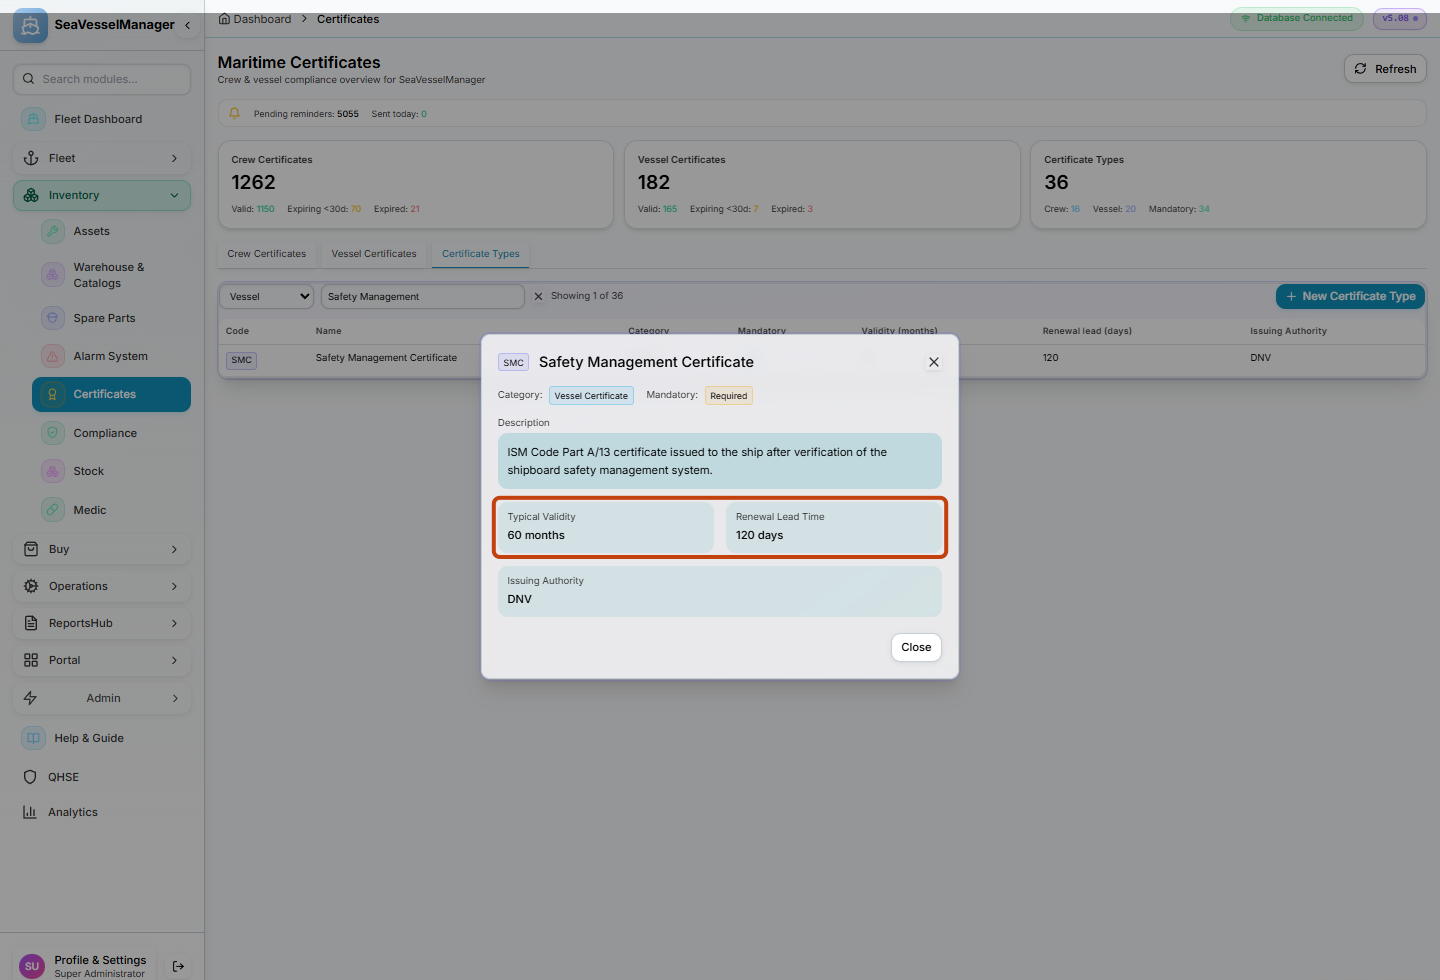Click the Inventory cubes icon
The image size is (1440, 980).
click(x=31, y=195)
